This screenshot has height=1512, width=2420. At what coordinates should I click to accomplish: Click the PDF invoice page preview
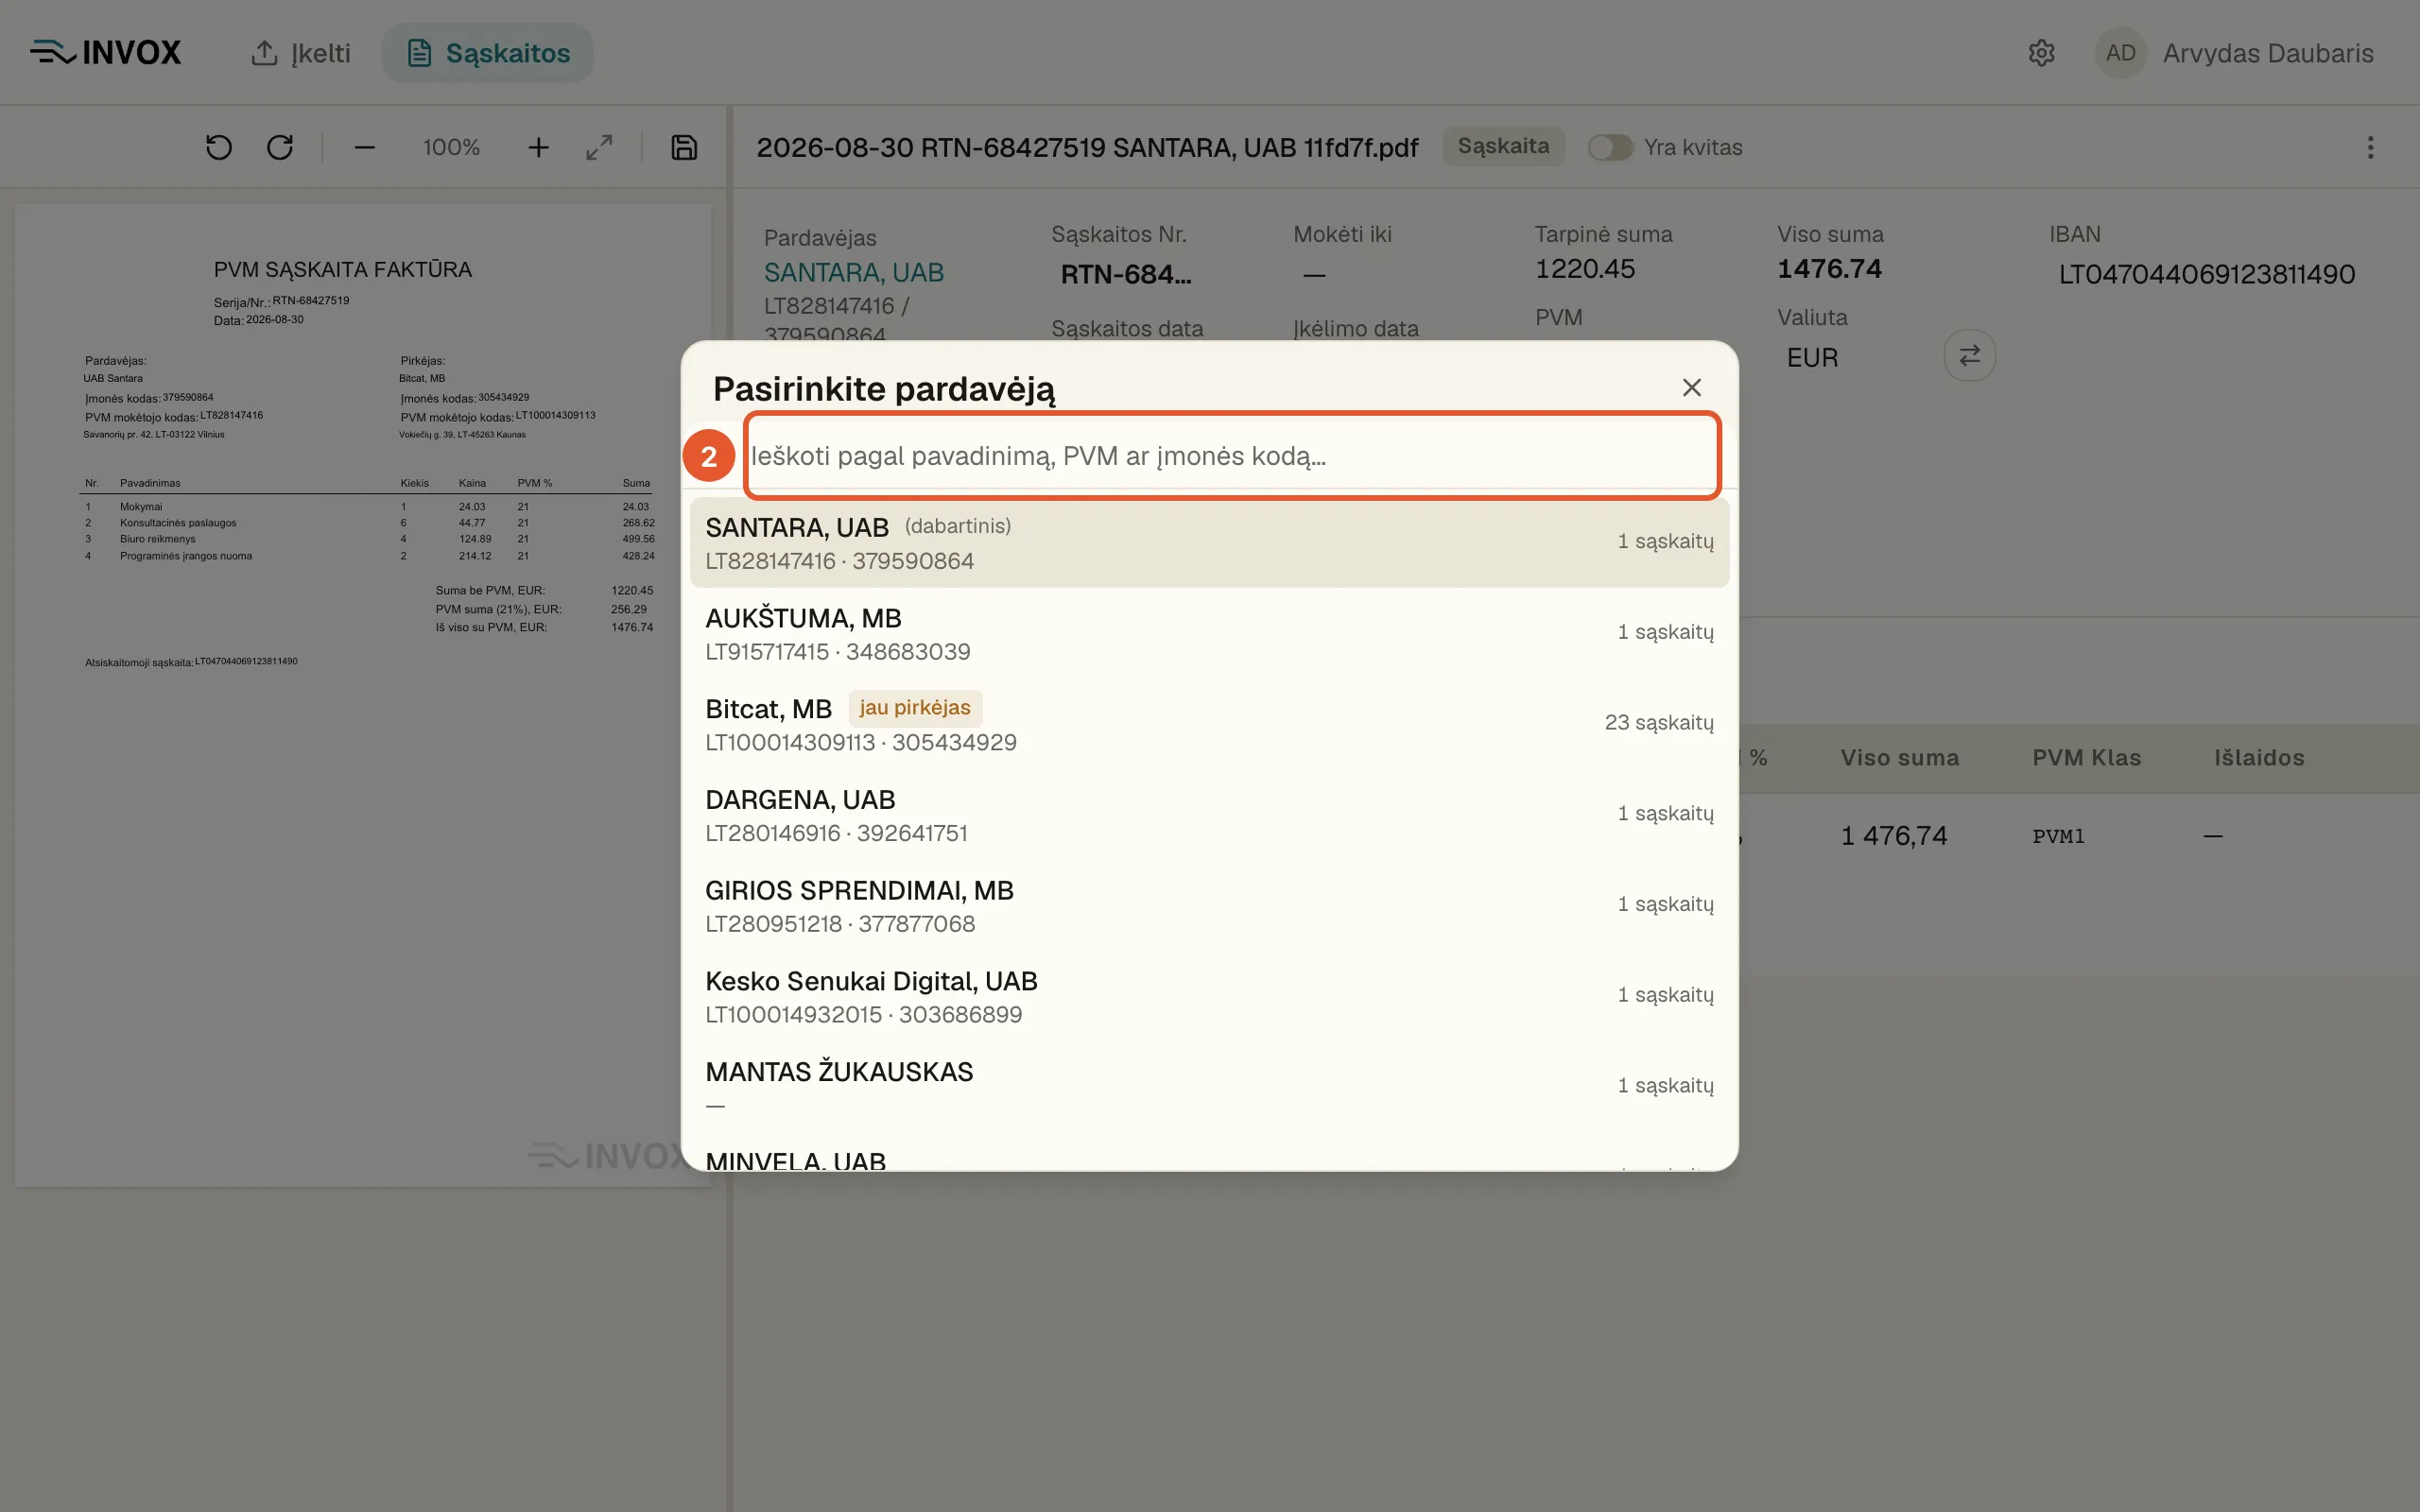[363, 696]
